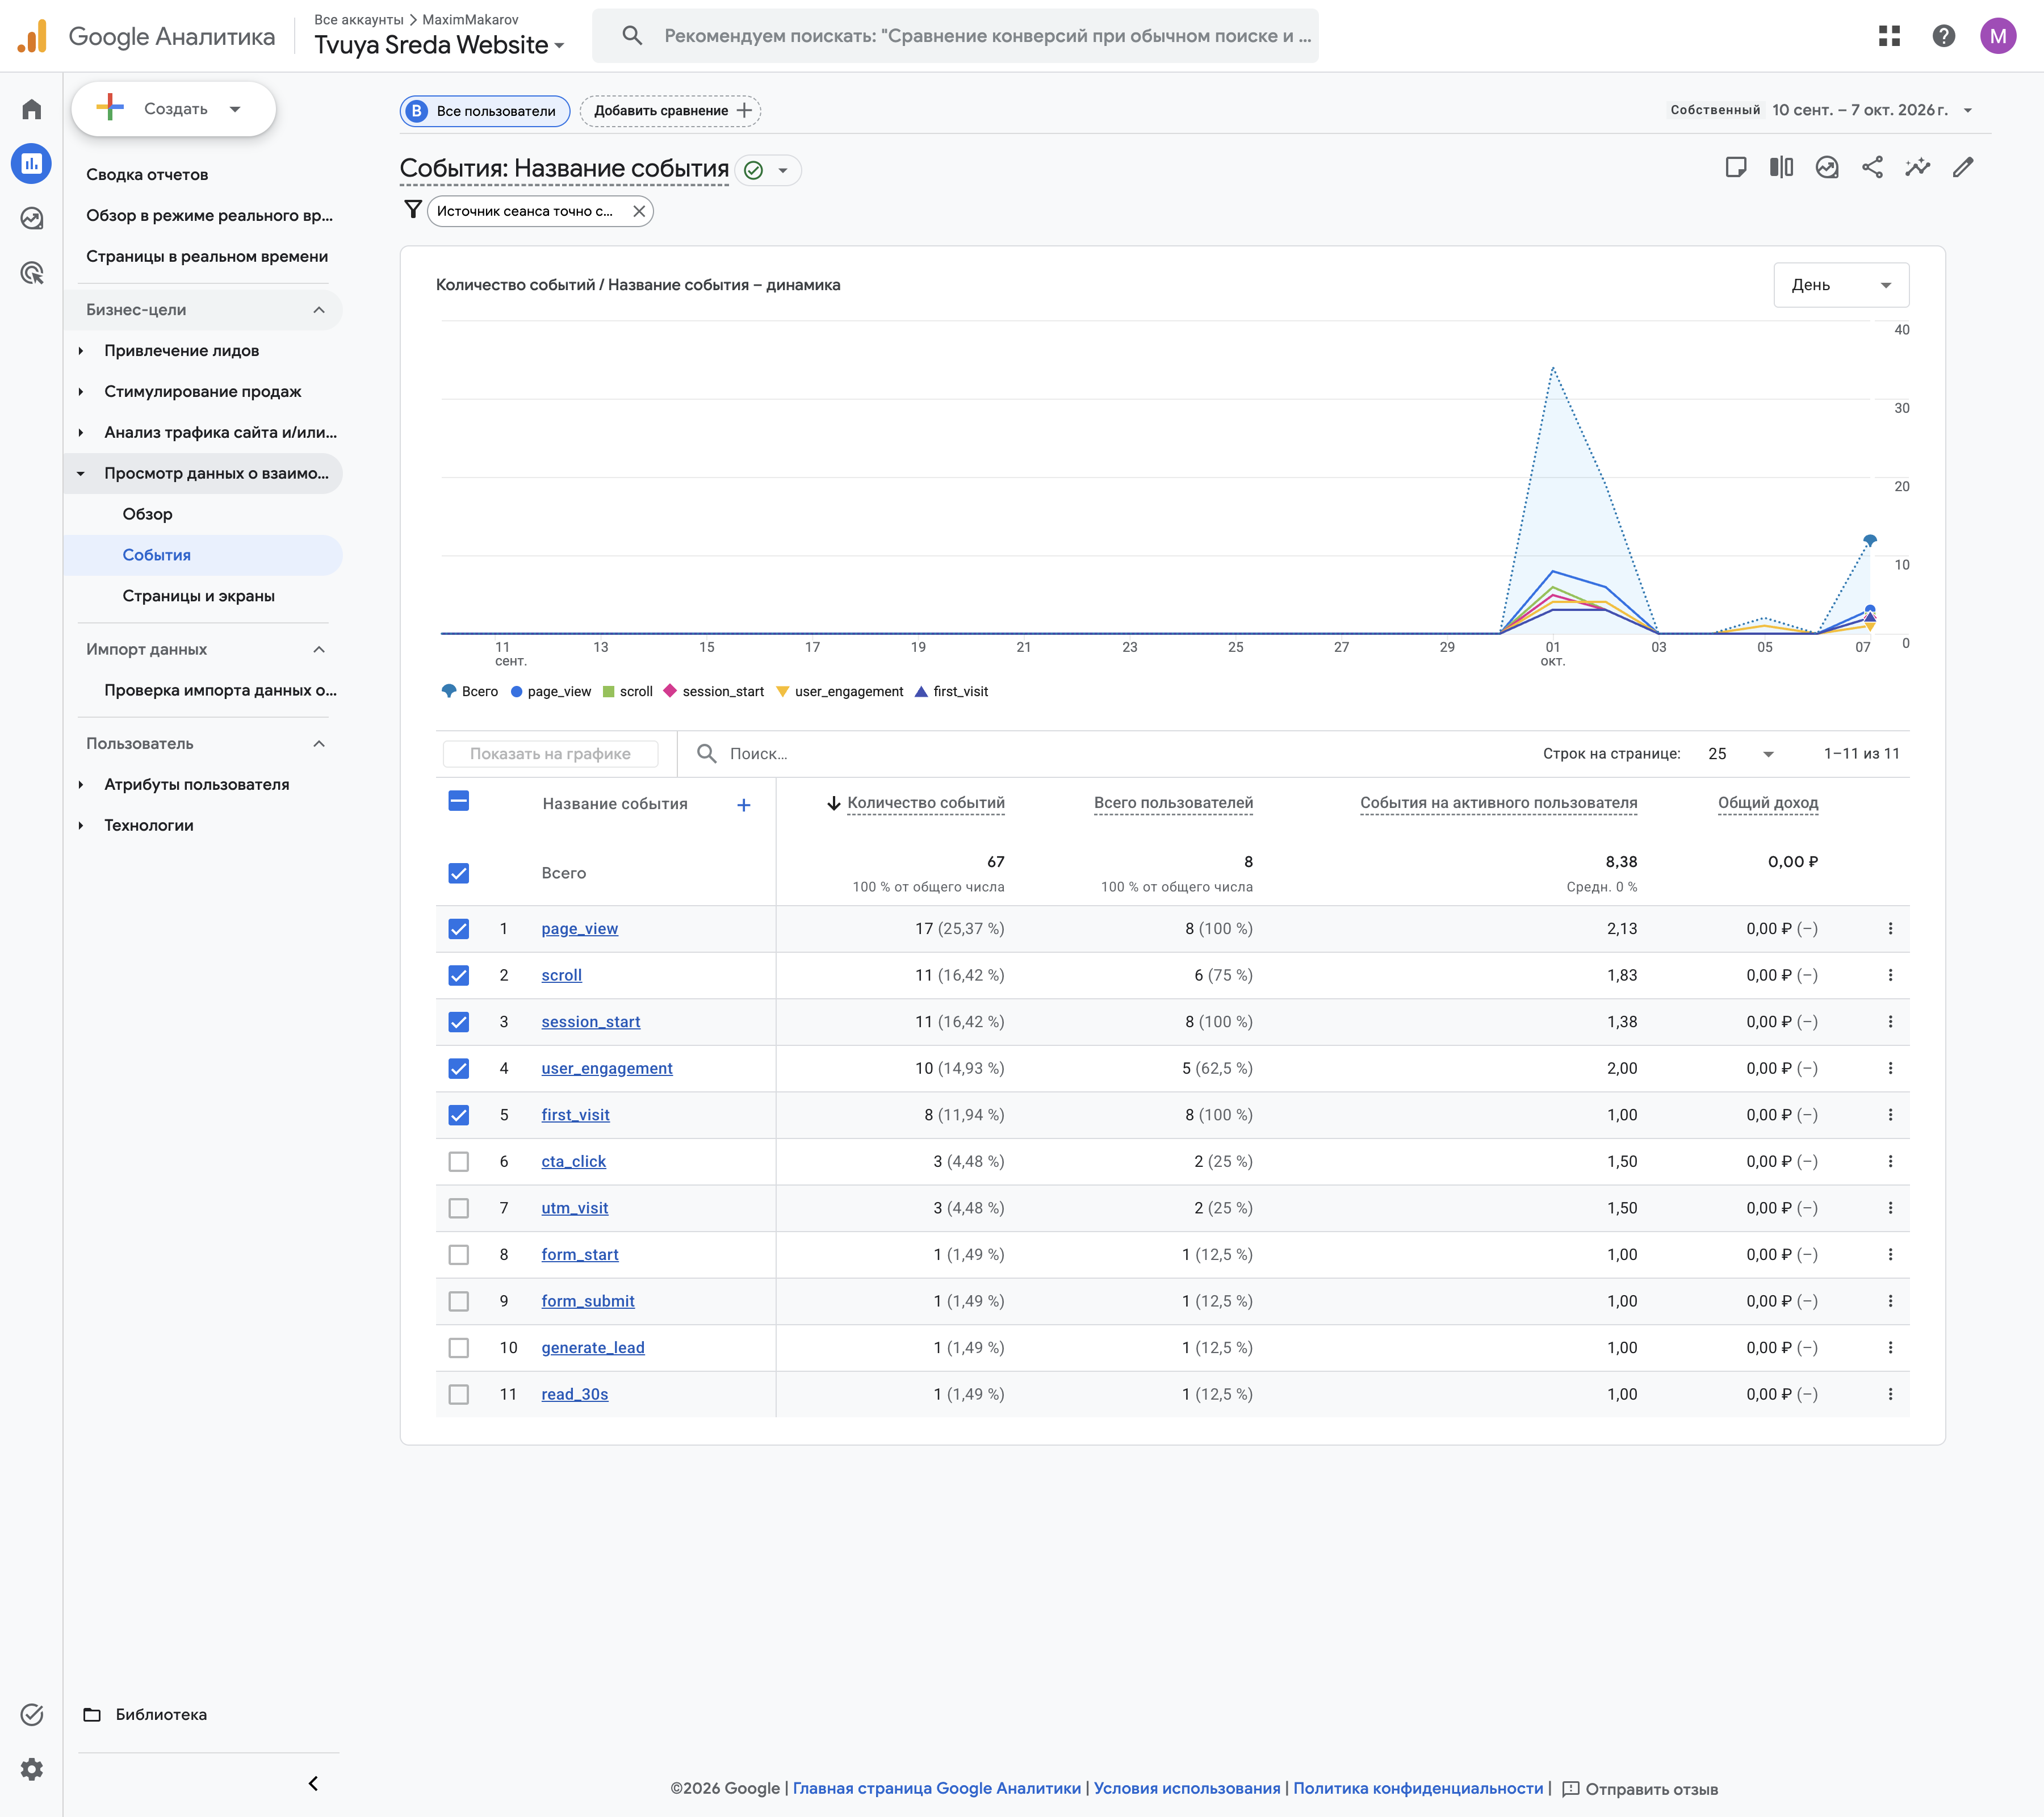Uncheck the scroll row checkbox
2044x1817 pixels.
[459, 975]
